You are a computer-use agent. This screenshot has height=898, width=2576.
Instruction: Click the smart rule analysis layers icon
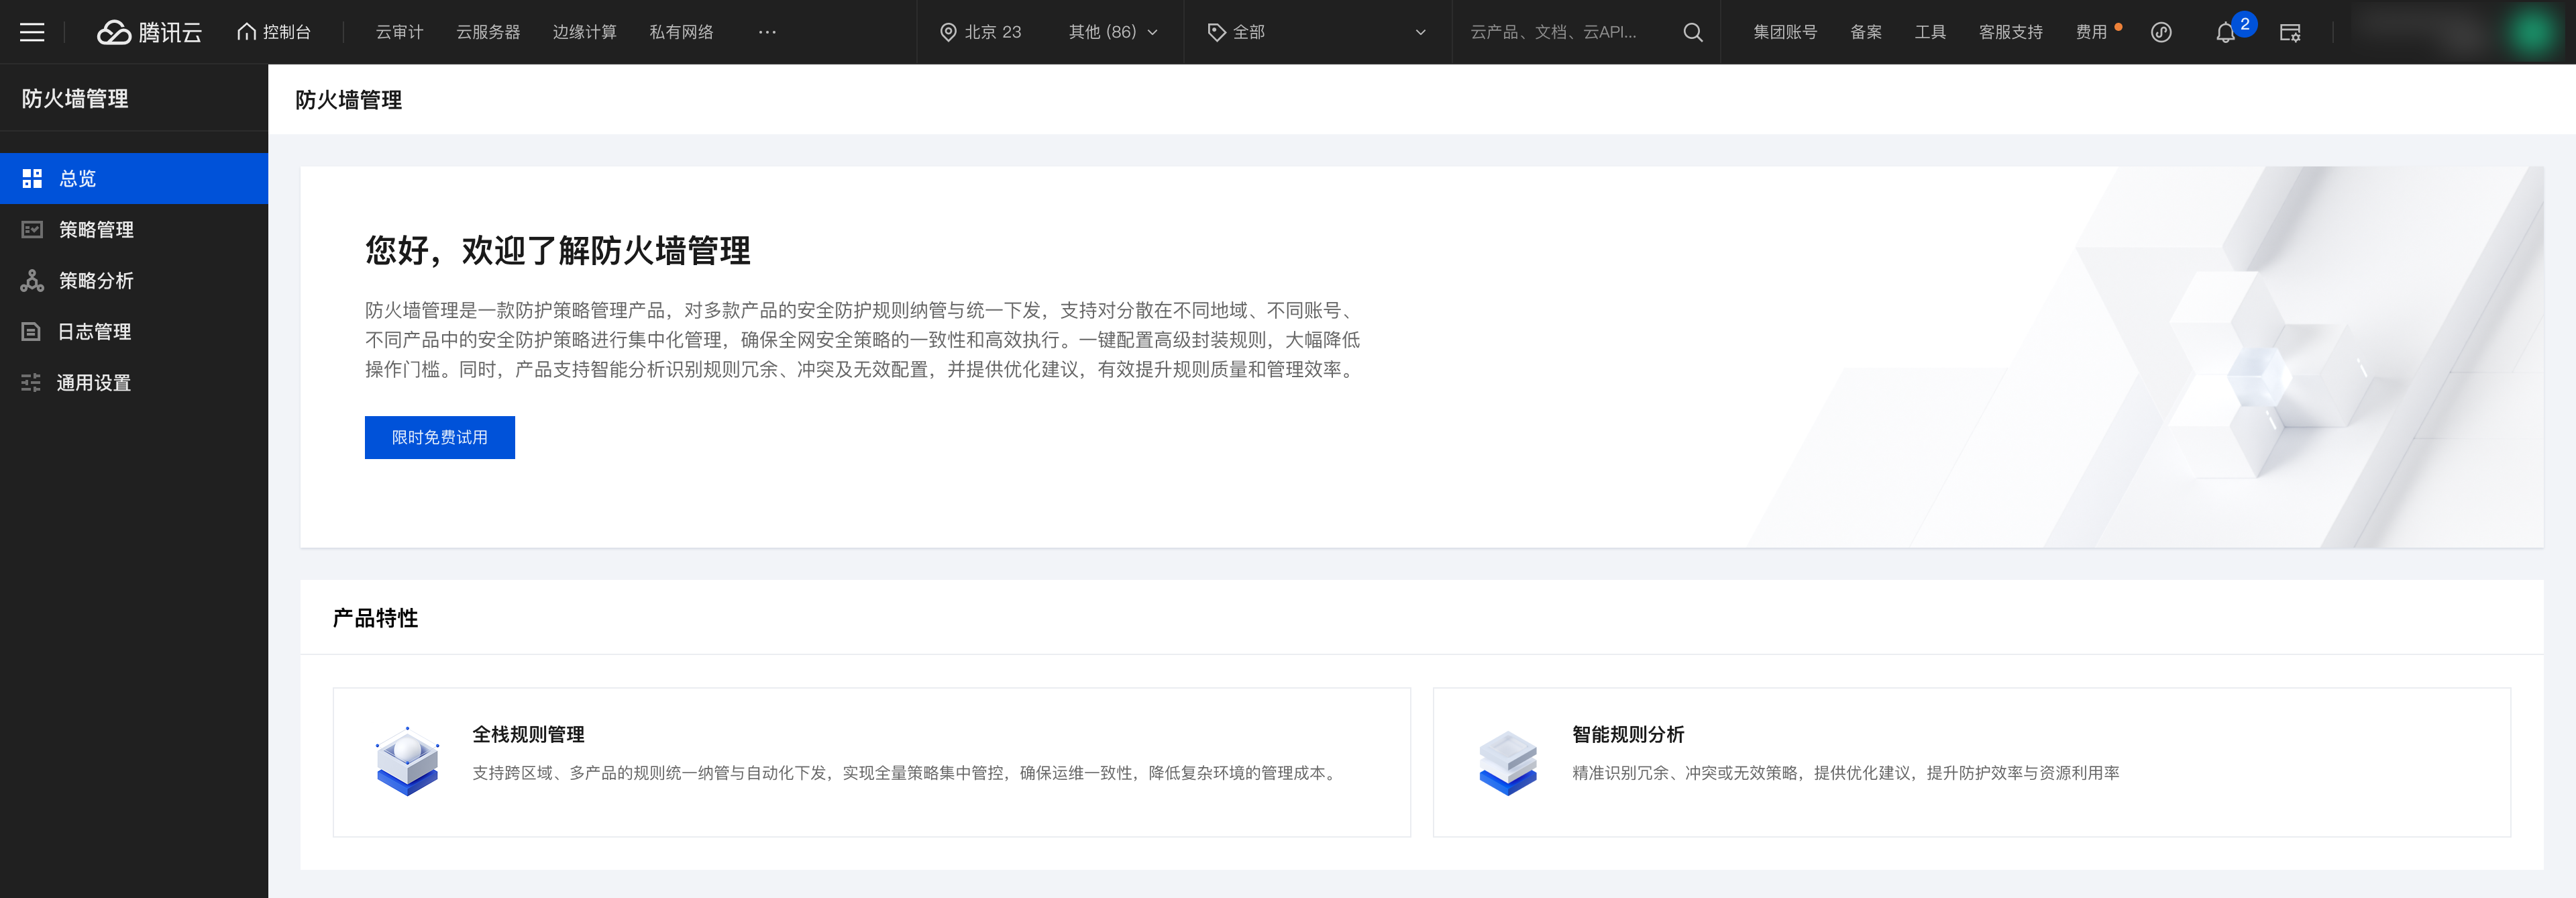click(x=1507, y=762)
